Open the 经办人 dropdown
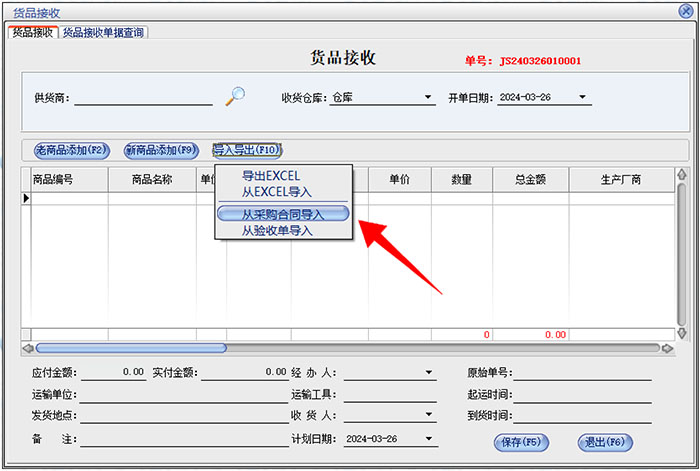The image size is (700, 471). pos(429,374)
